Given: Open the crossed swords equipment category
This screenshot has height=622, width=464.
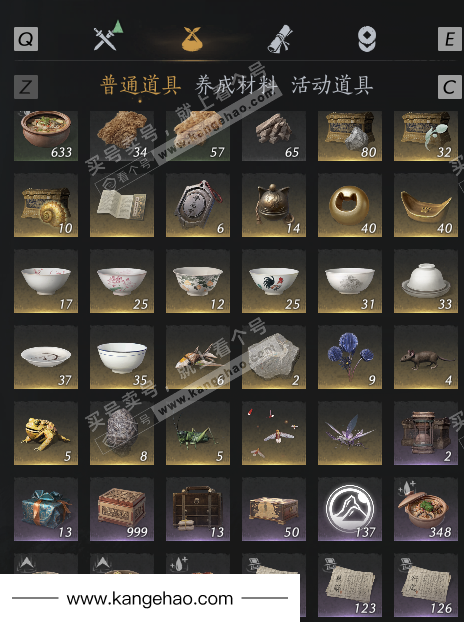Looking at the screenshot, I should point(107,36).
